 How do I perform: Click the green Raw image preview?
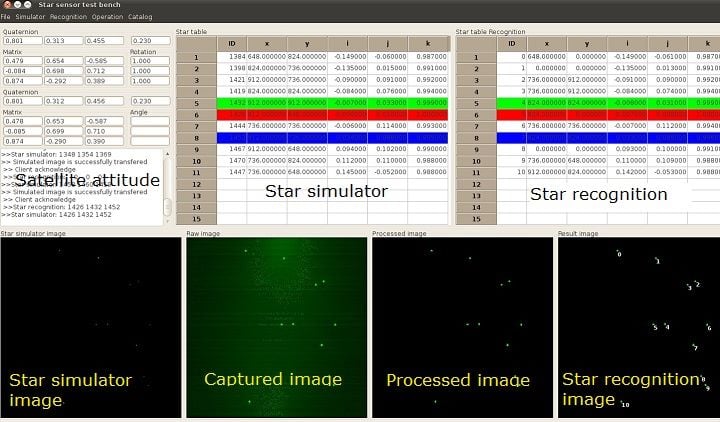(x=277, y=327)
